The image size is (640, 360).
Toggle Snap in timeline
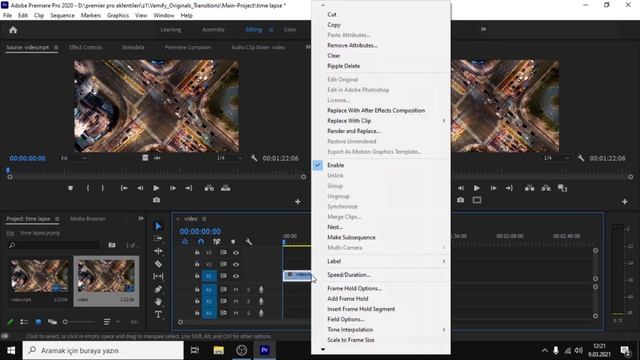point(201,242)
